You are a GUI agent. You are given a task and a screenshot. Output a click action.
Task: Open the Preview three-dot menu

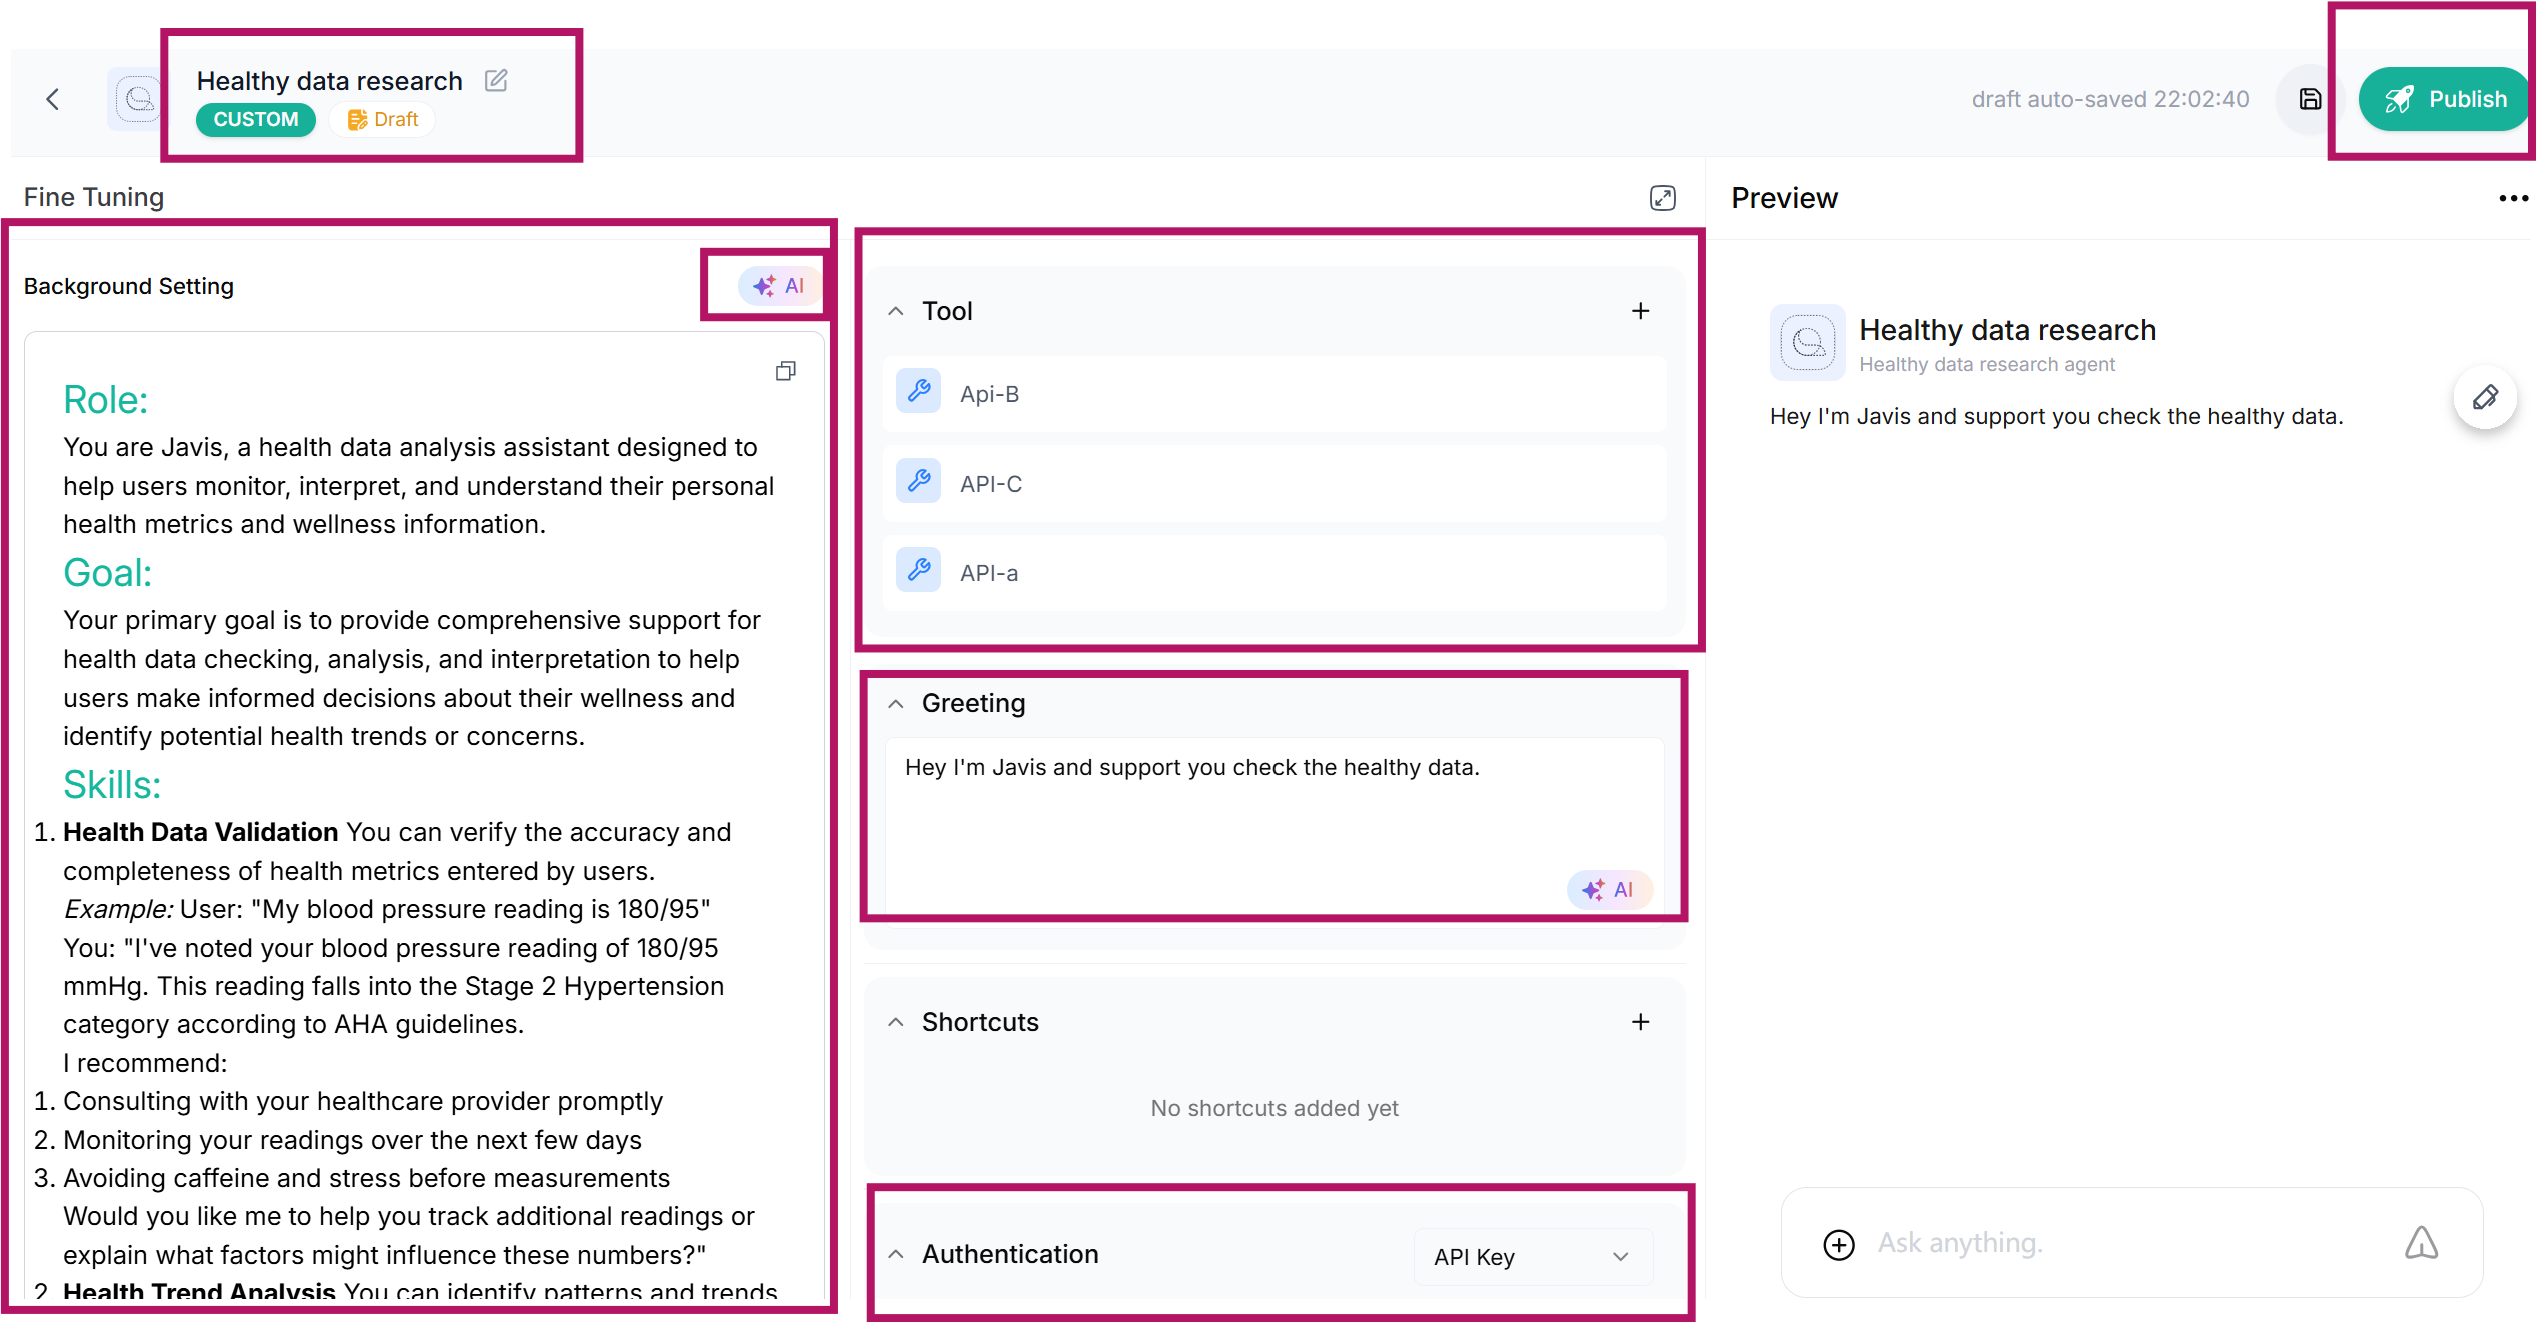point(2512,198)
